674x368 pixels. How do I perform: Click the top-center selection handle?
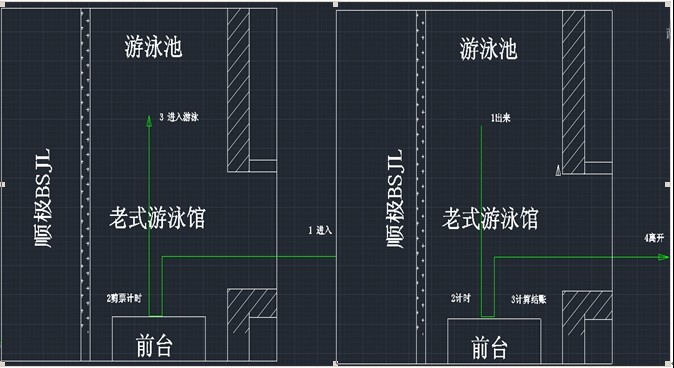tap(335, 4)
